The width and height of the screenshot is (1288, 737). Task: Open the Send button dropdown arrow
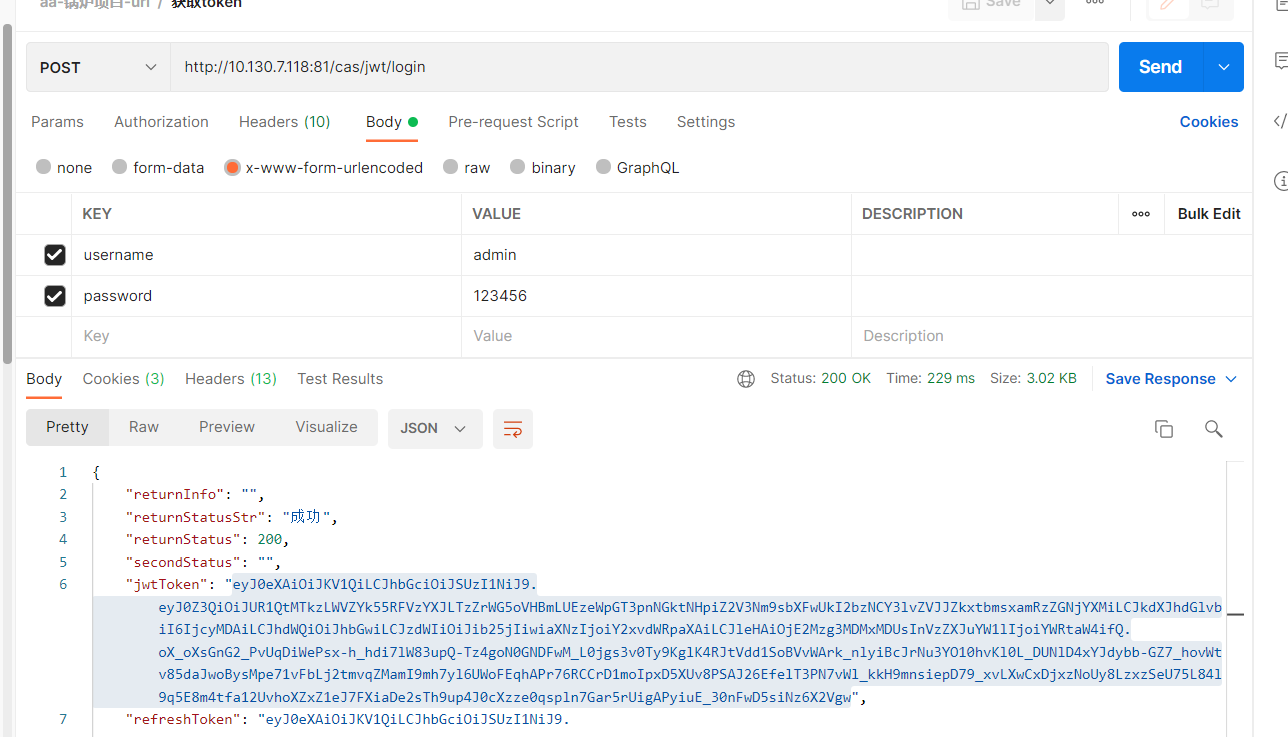pyautogui.click(x=1223, y=67)
